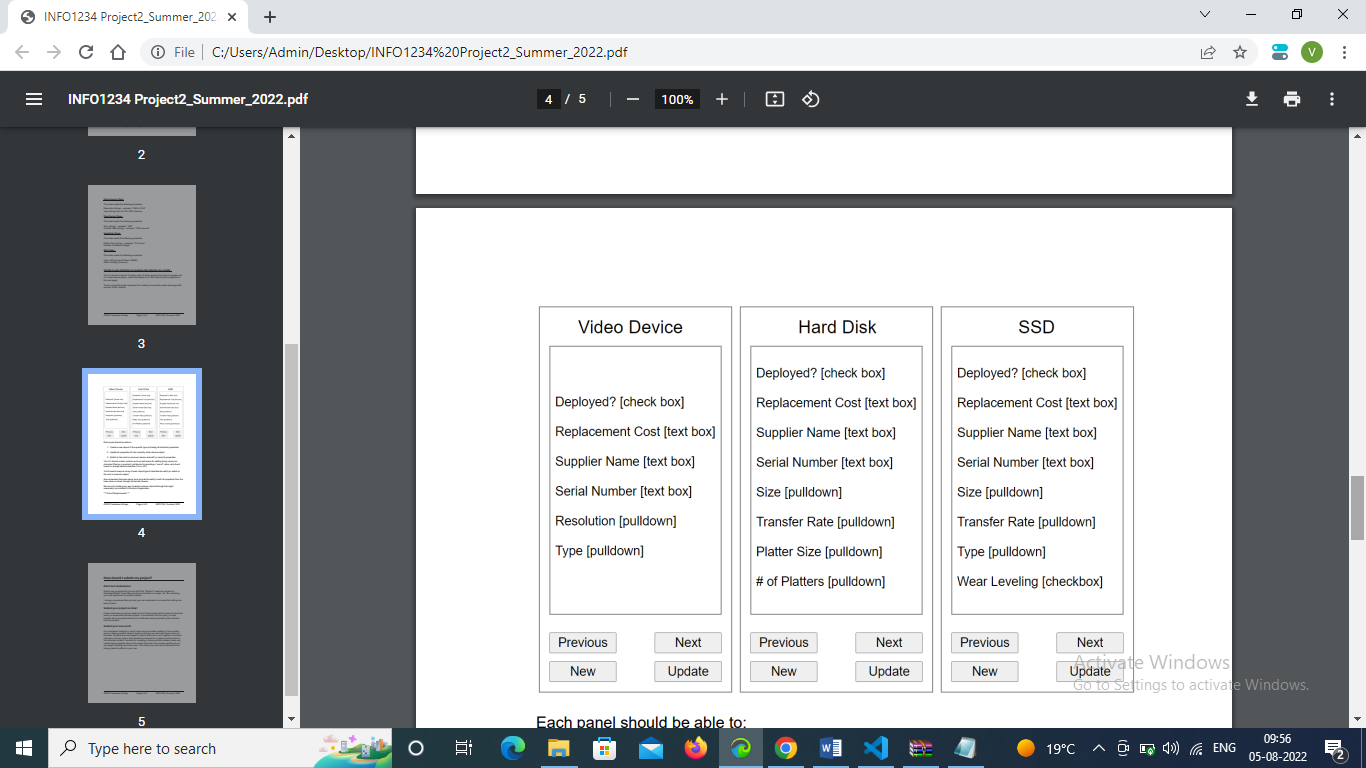
Task: Switch to Google Chrome on the taskbar
Action: (x=786, y=748)
